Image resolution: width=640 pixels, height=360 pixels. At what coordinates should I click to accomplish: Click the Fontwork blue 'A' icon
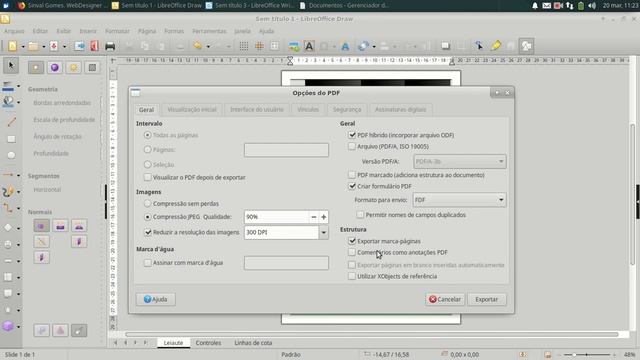[x=345, y=46]
